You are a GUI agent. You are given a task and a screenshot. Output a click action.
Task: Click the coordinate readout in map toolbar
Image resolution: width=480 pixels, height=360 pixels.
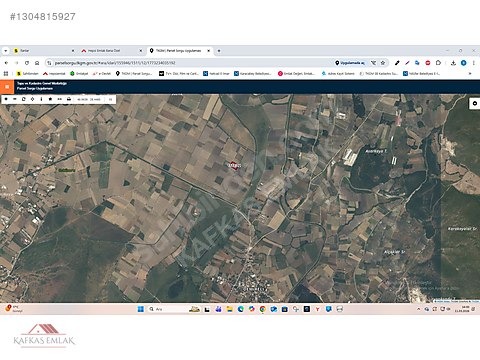click(x=89, y=99)
